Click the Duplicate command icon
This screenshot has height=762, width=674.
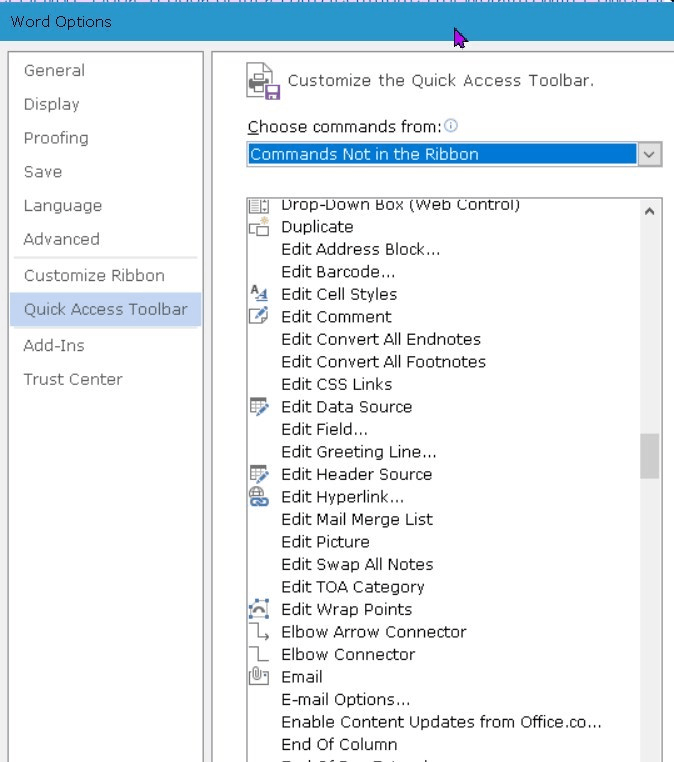pos(259,227)
